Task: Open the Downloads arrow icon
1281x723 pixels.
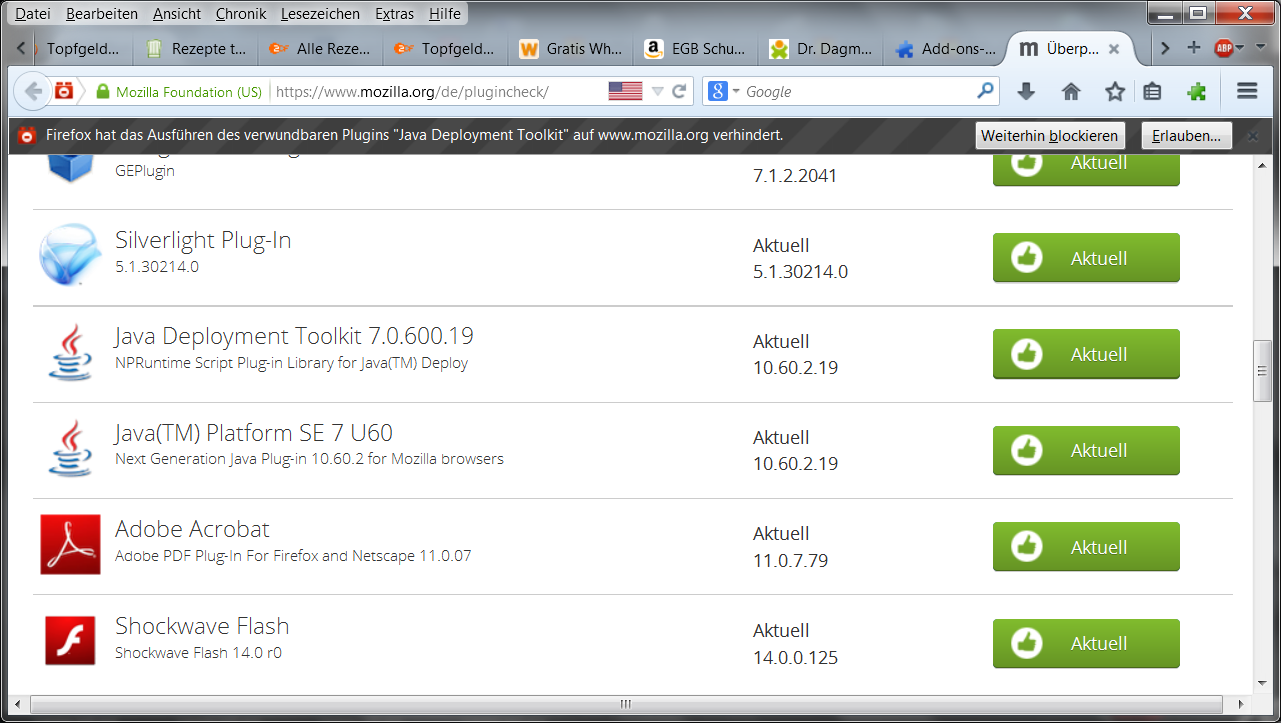Action: pyautogui.click(x=1026, y=91)
